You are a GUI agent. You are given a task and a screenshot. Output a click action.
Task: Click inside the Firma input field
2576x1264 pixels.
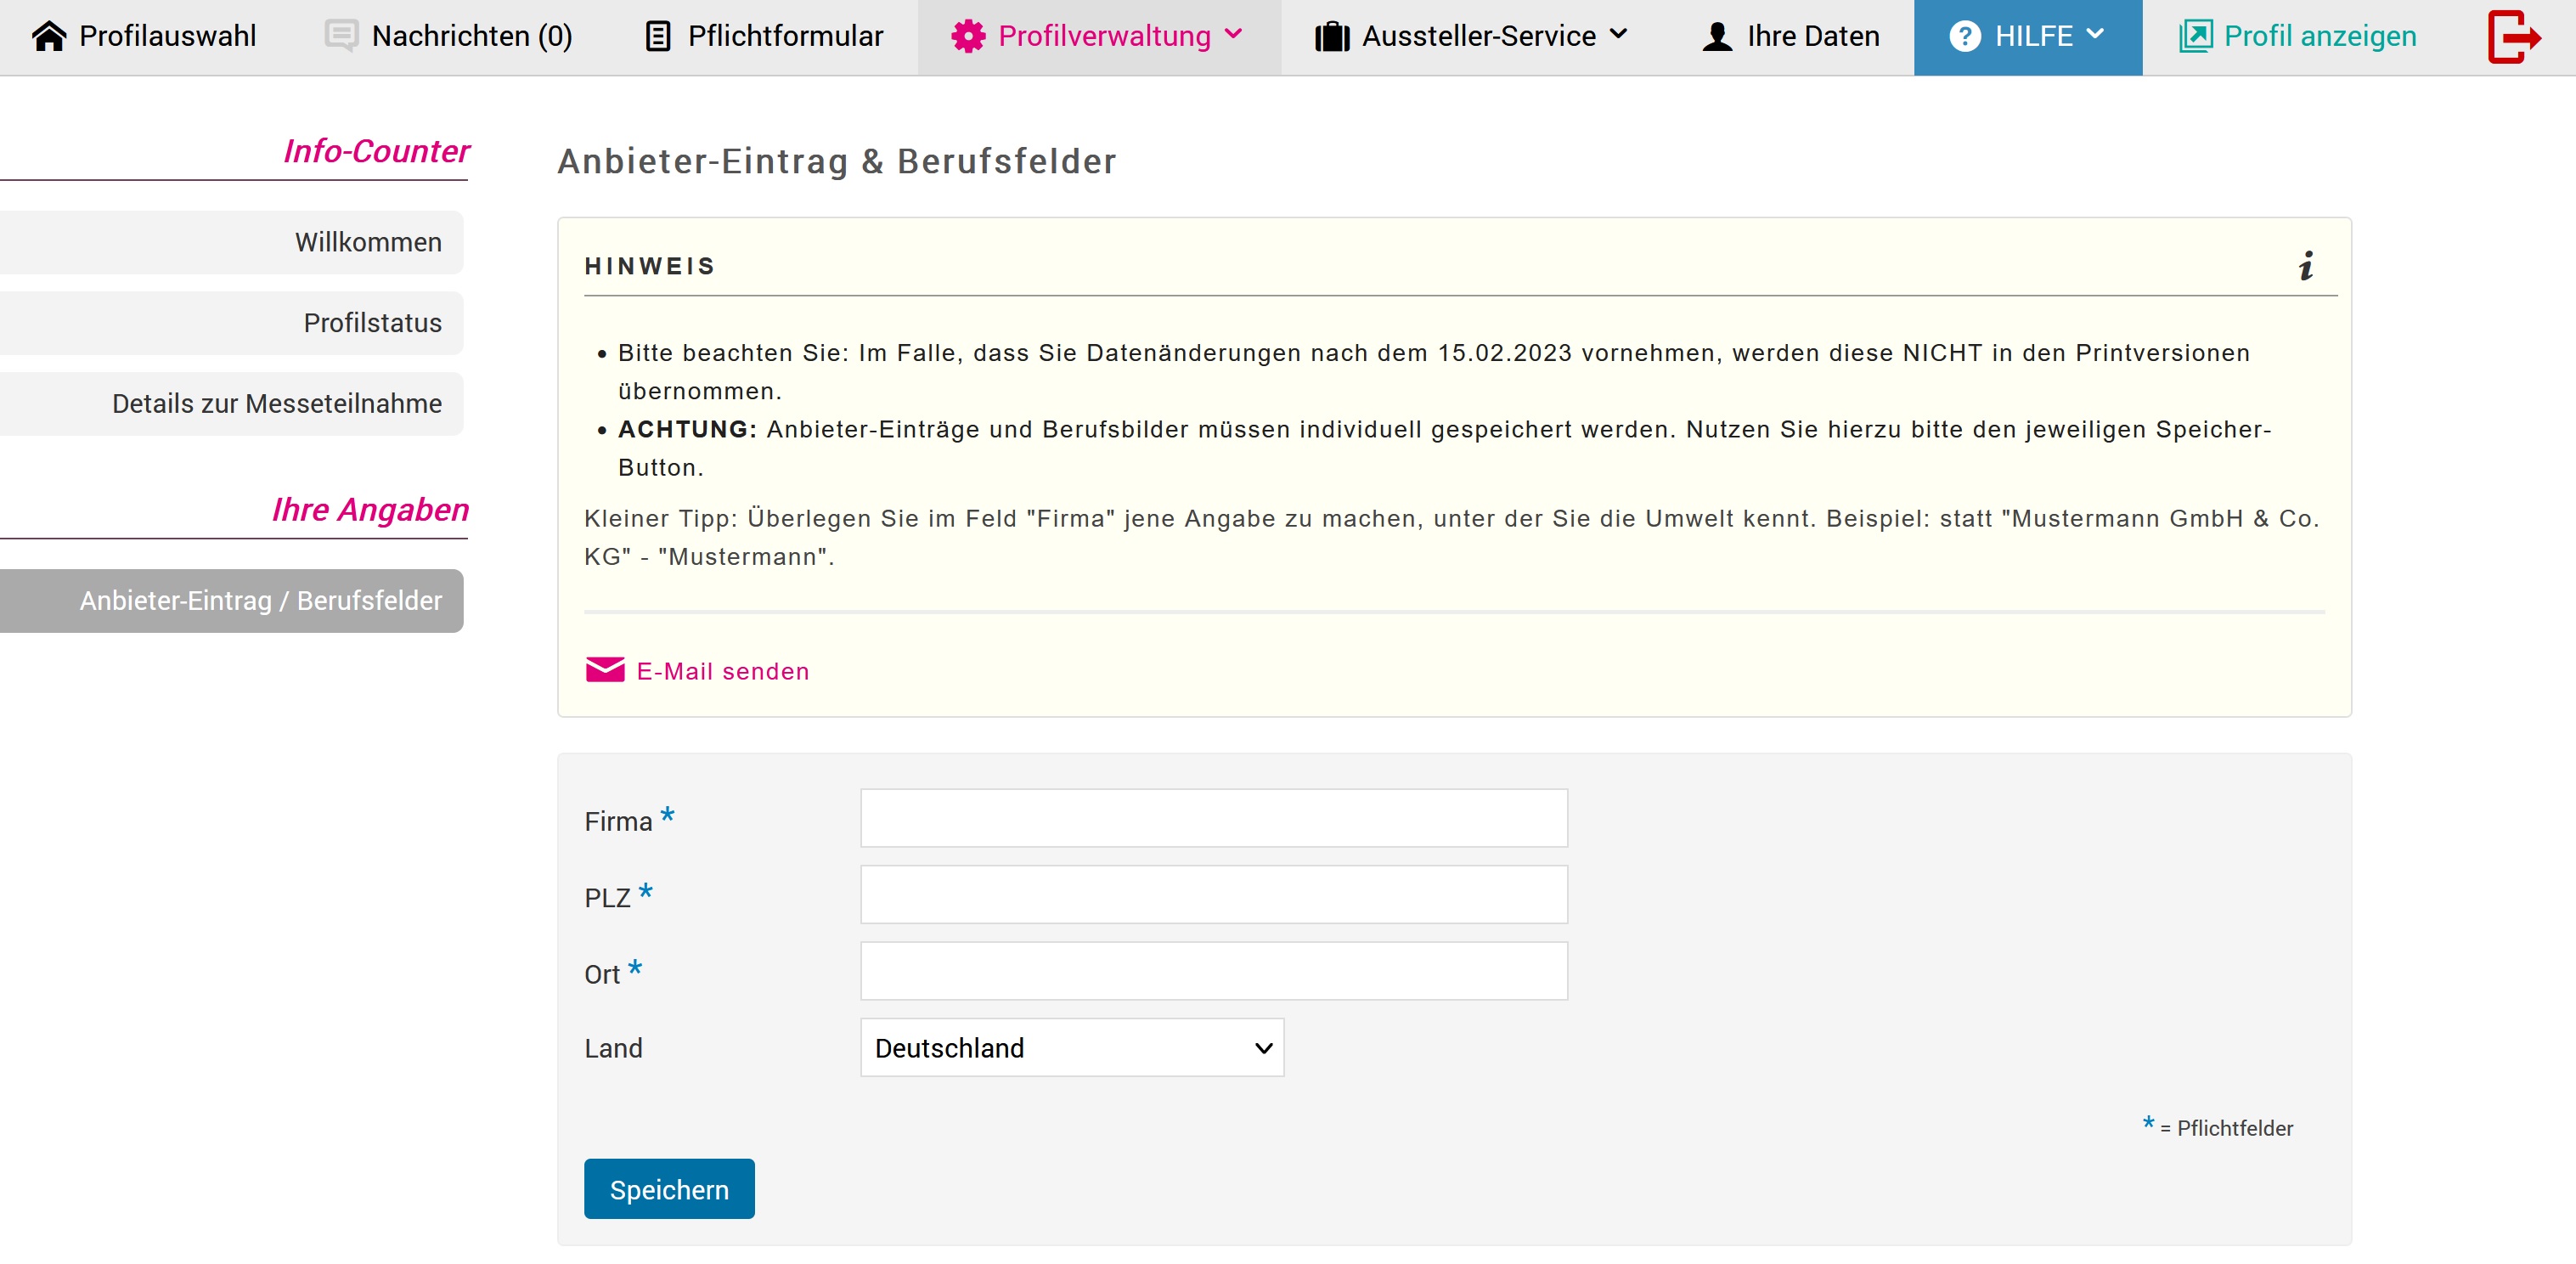1213,818
